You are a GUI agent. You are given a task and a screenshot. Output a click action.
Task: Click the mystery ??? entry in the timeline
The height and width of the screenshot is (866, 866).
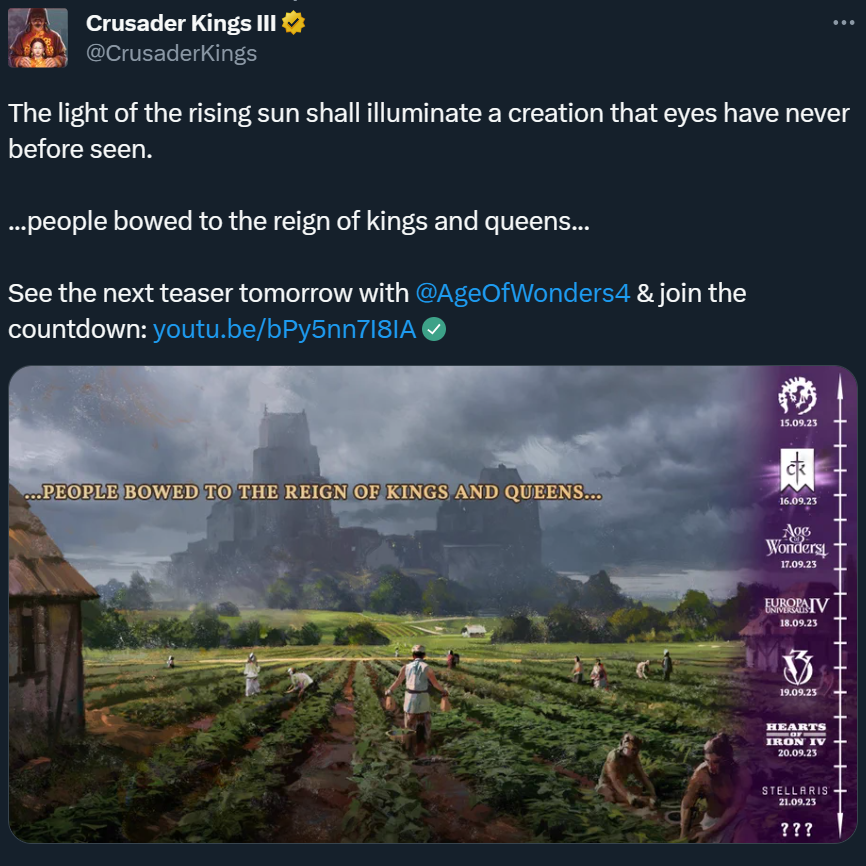click(x=797, y=829)
